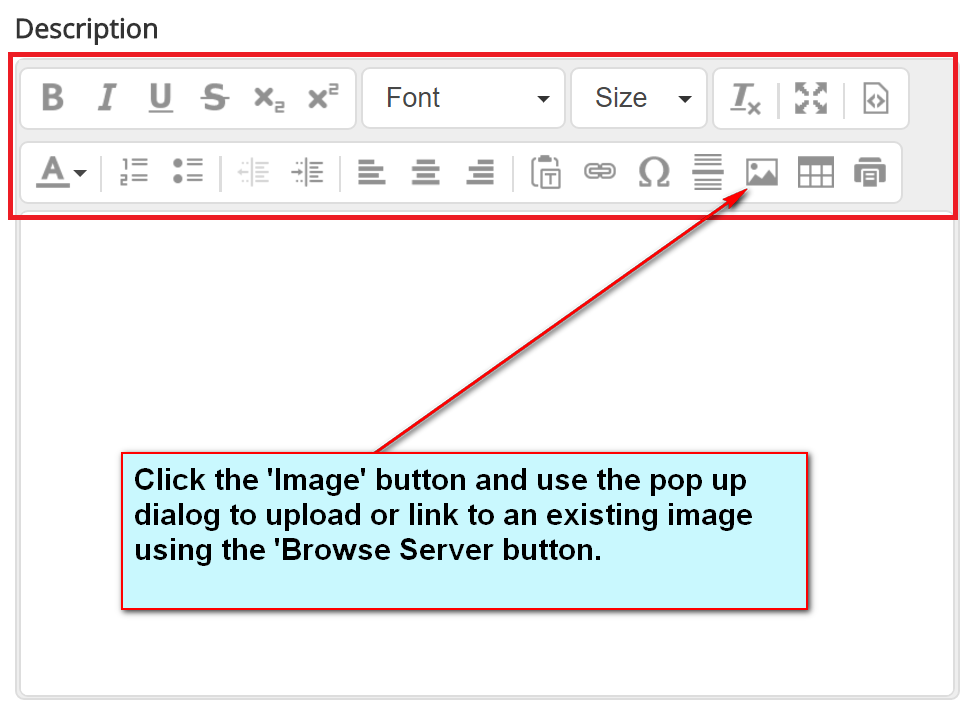Click the paste as plain text icon

546,172
